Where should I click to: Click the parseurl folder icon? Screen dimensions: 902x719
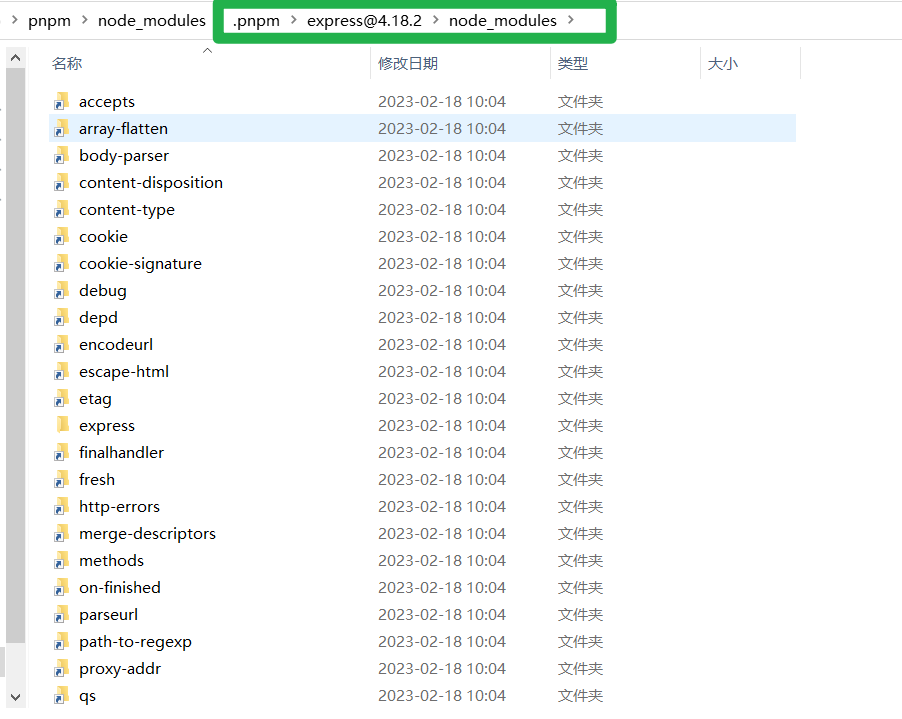(x=62, y=615)
